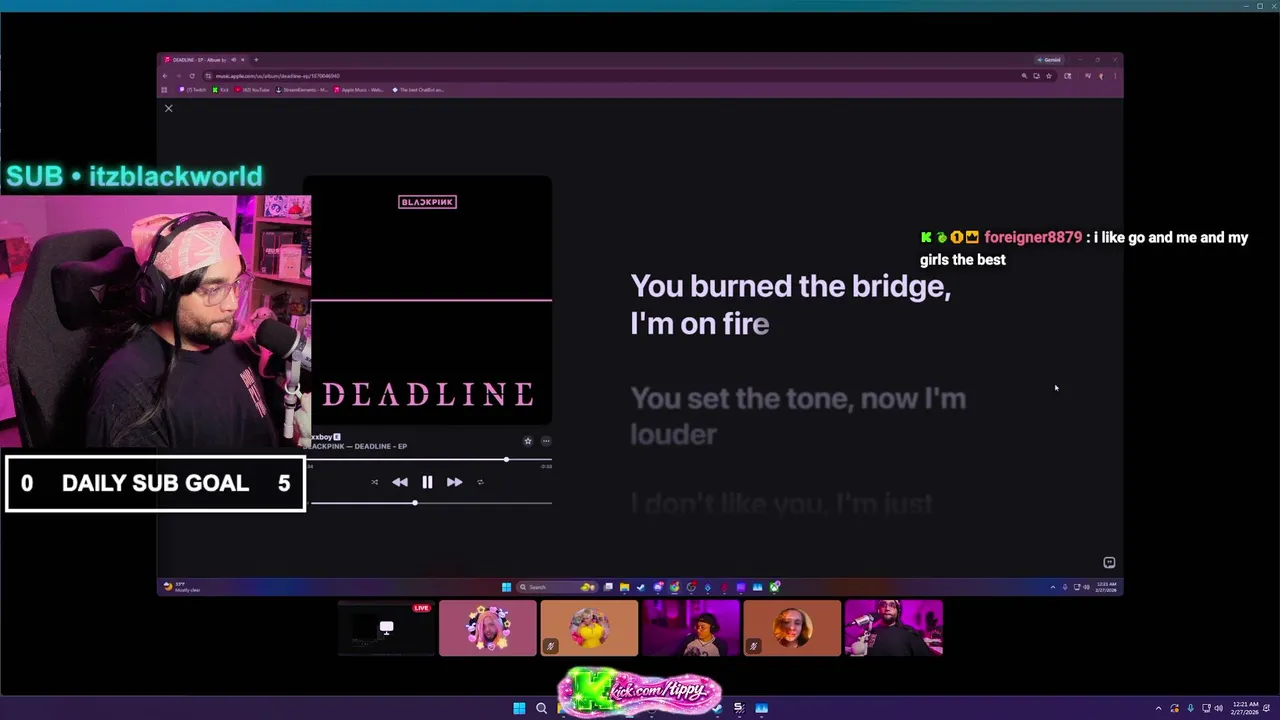Screen dimensions: 1280x720
Task: Open the YouTube bookmark
Action: click(x=253, y=90)
